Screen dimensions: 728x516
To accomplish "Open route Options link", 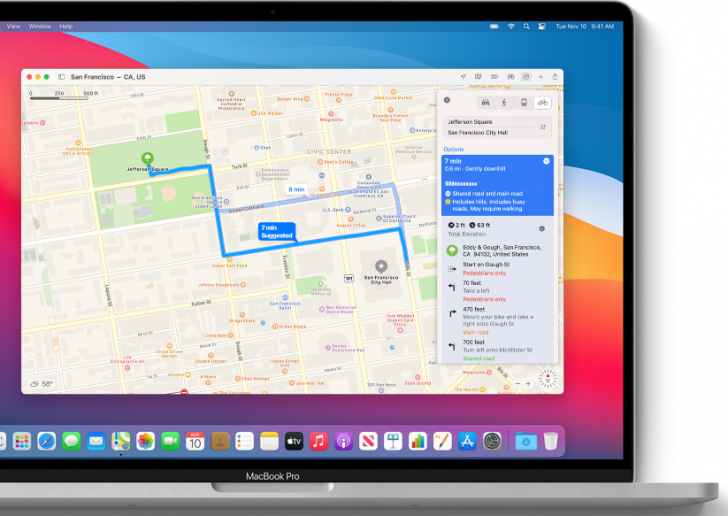I will tap(454, 150).
